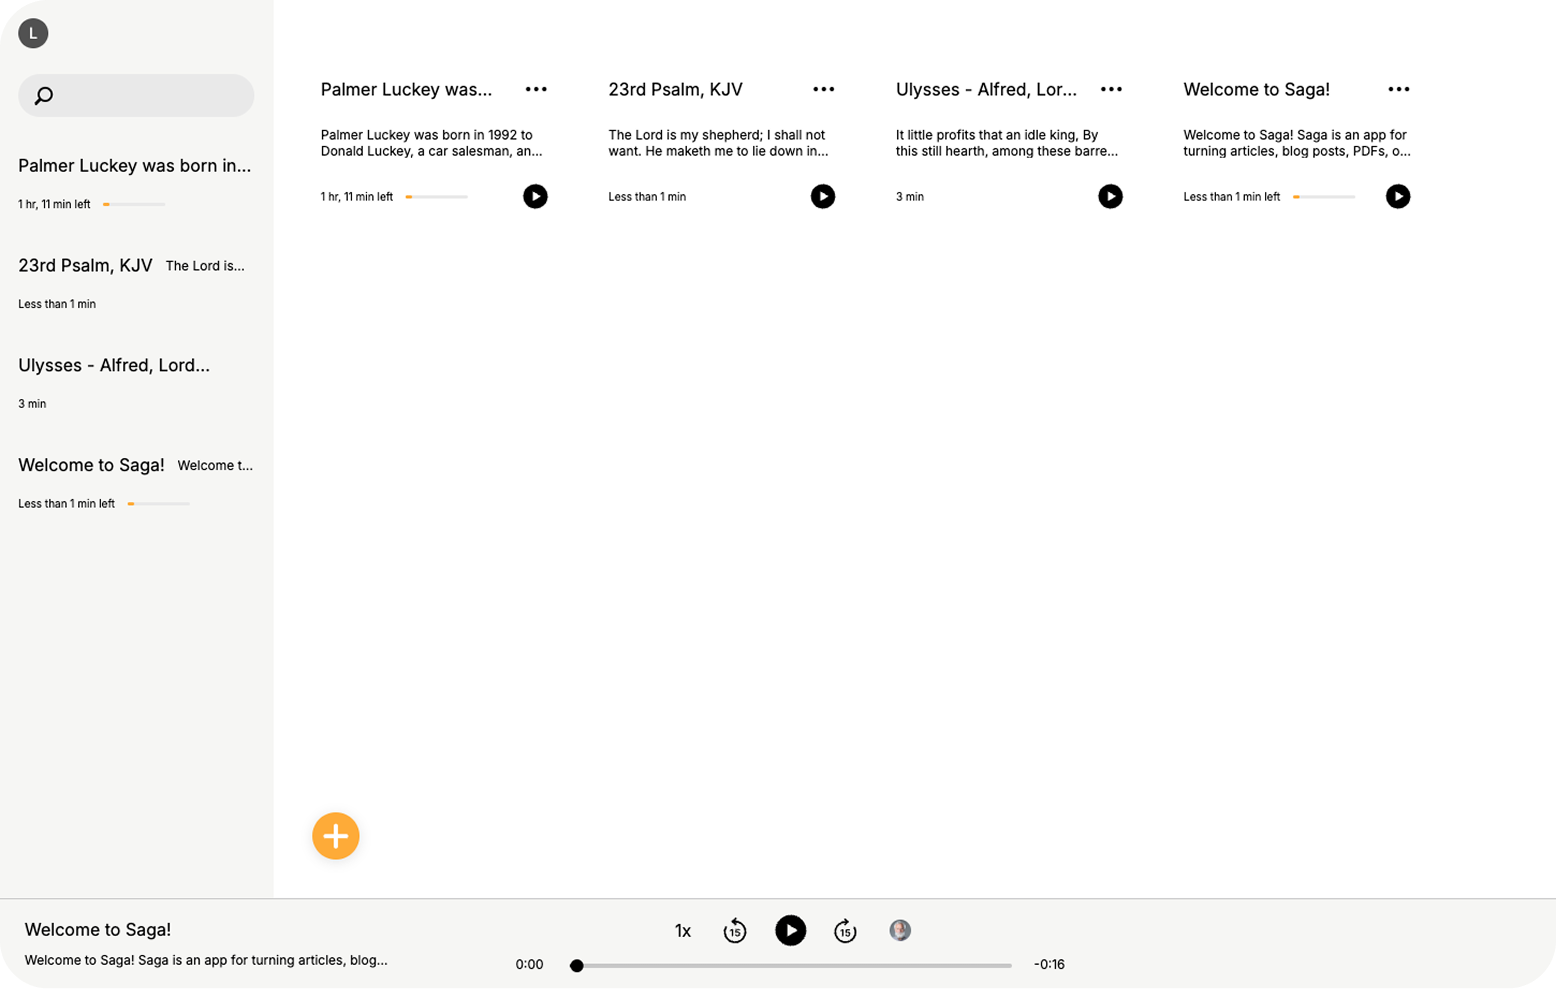The height and width of the screenshot is (989, 1556).
Task: Open options menu for Palmer Luckey card
Action: 536,89
